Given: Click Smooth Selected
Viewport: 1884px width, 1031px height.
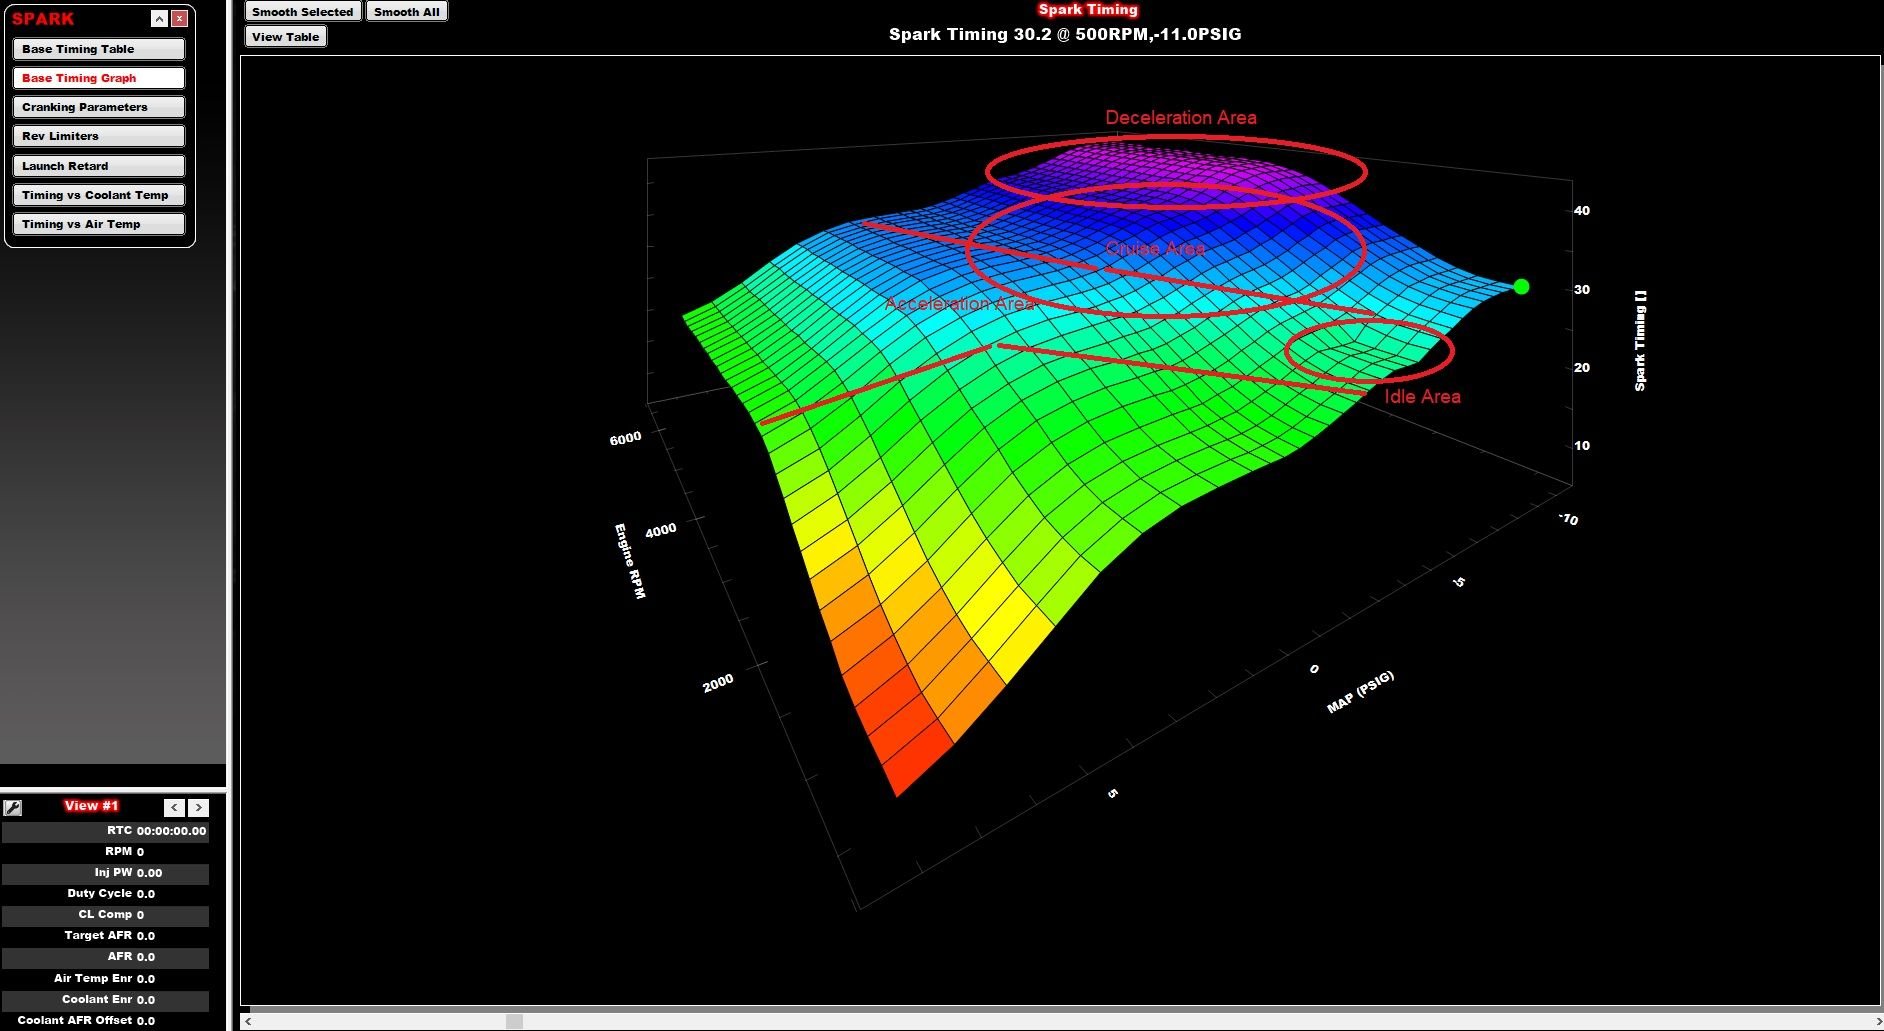Looking at the screenshot, I should 302,11.
